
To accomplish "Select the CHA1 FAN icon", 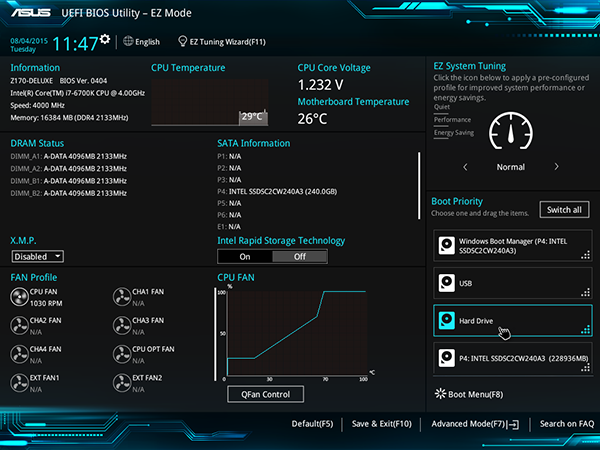I will coord(122,297).
